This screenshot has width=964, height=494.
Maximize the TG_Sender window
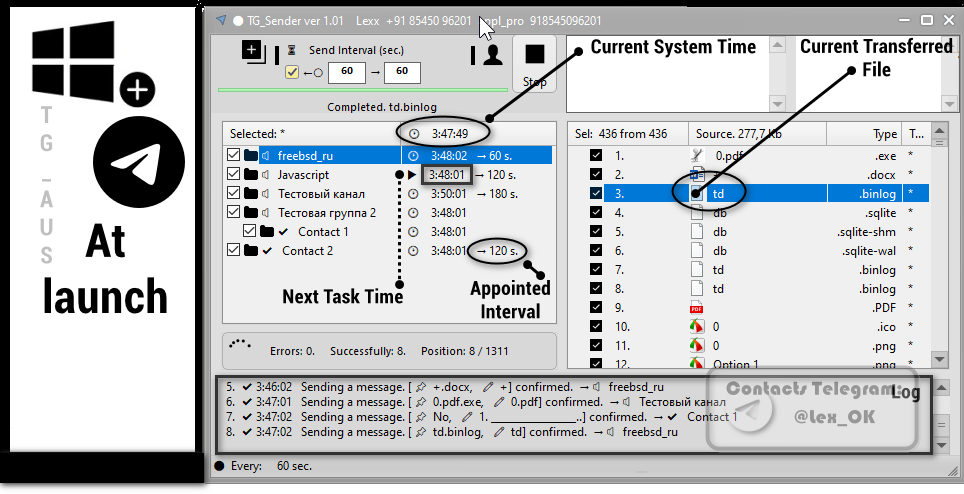[926, 20]
